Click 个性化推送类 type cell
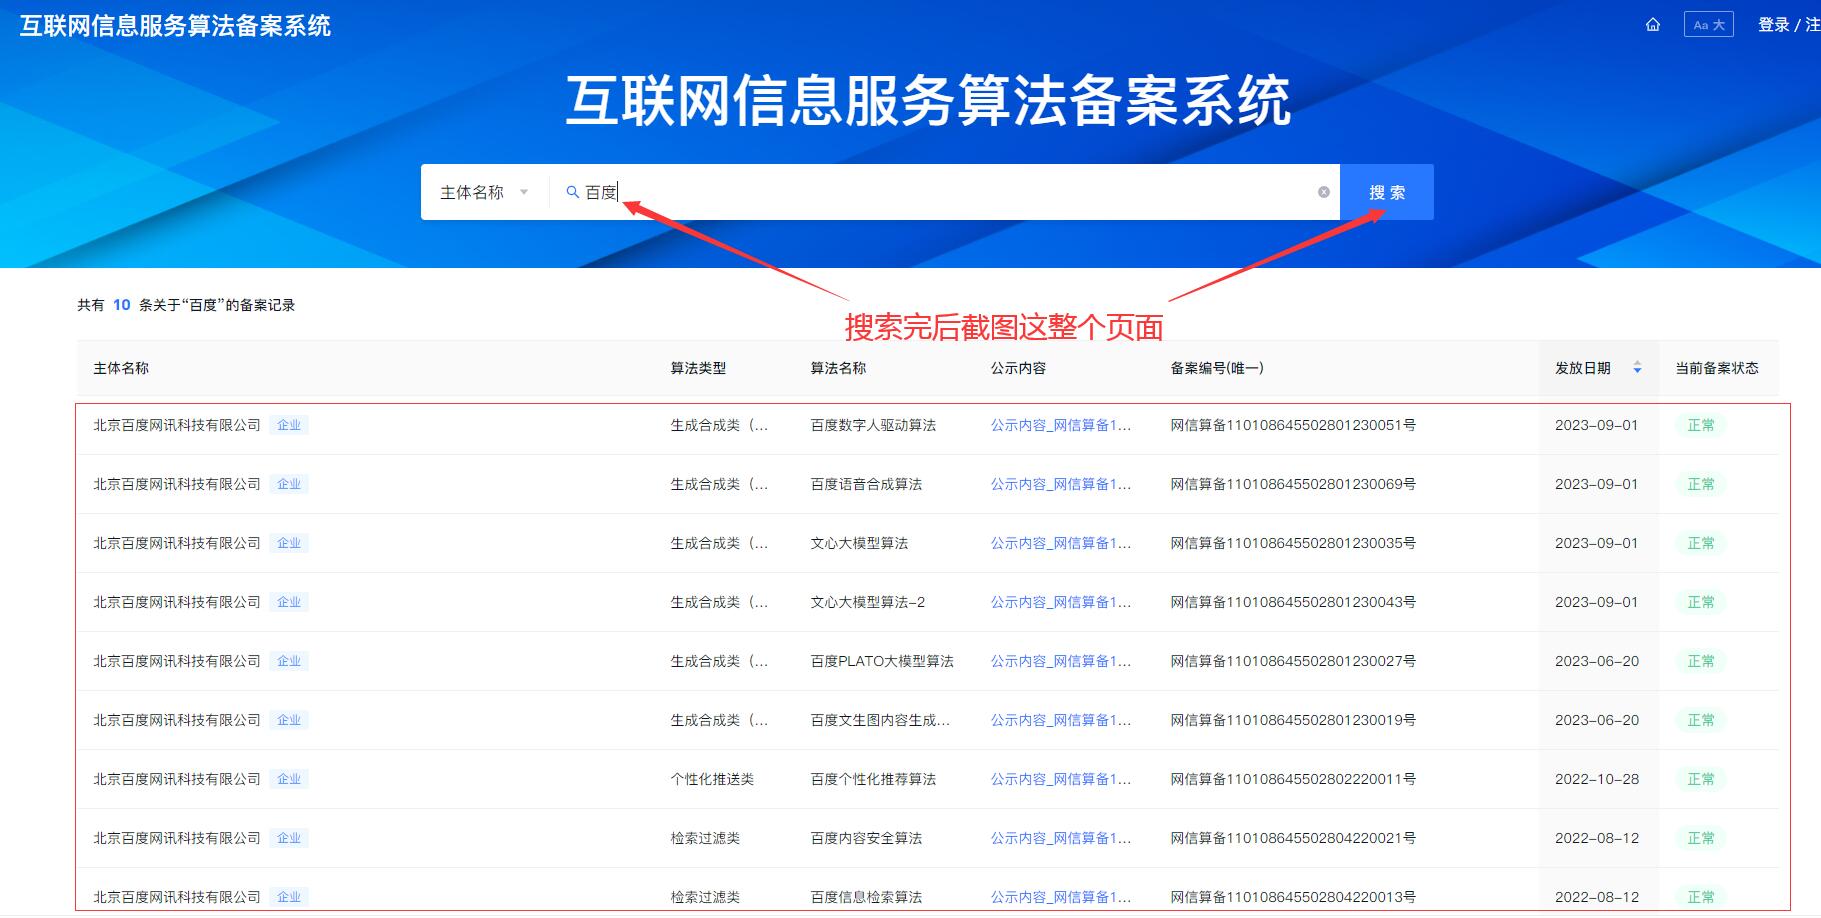 tap(712, 779)
